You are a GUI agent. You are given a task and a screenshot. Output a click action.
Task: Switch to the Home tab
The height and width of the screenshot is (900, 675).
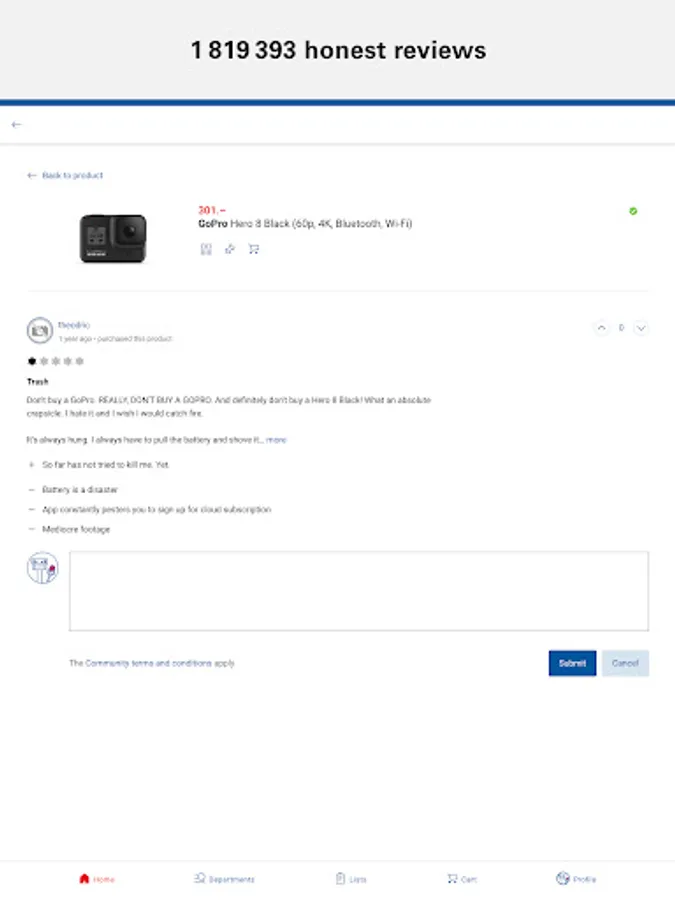coord(96,879)
